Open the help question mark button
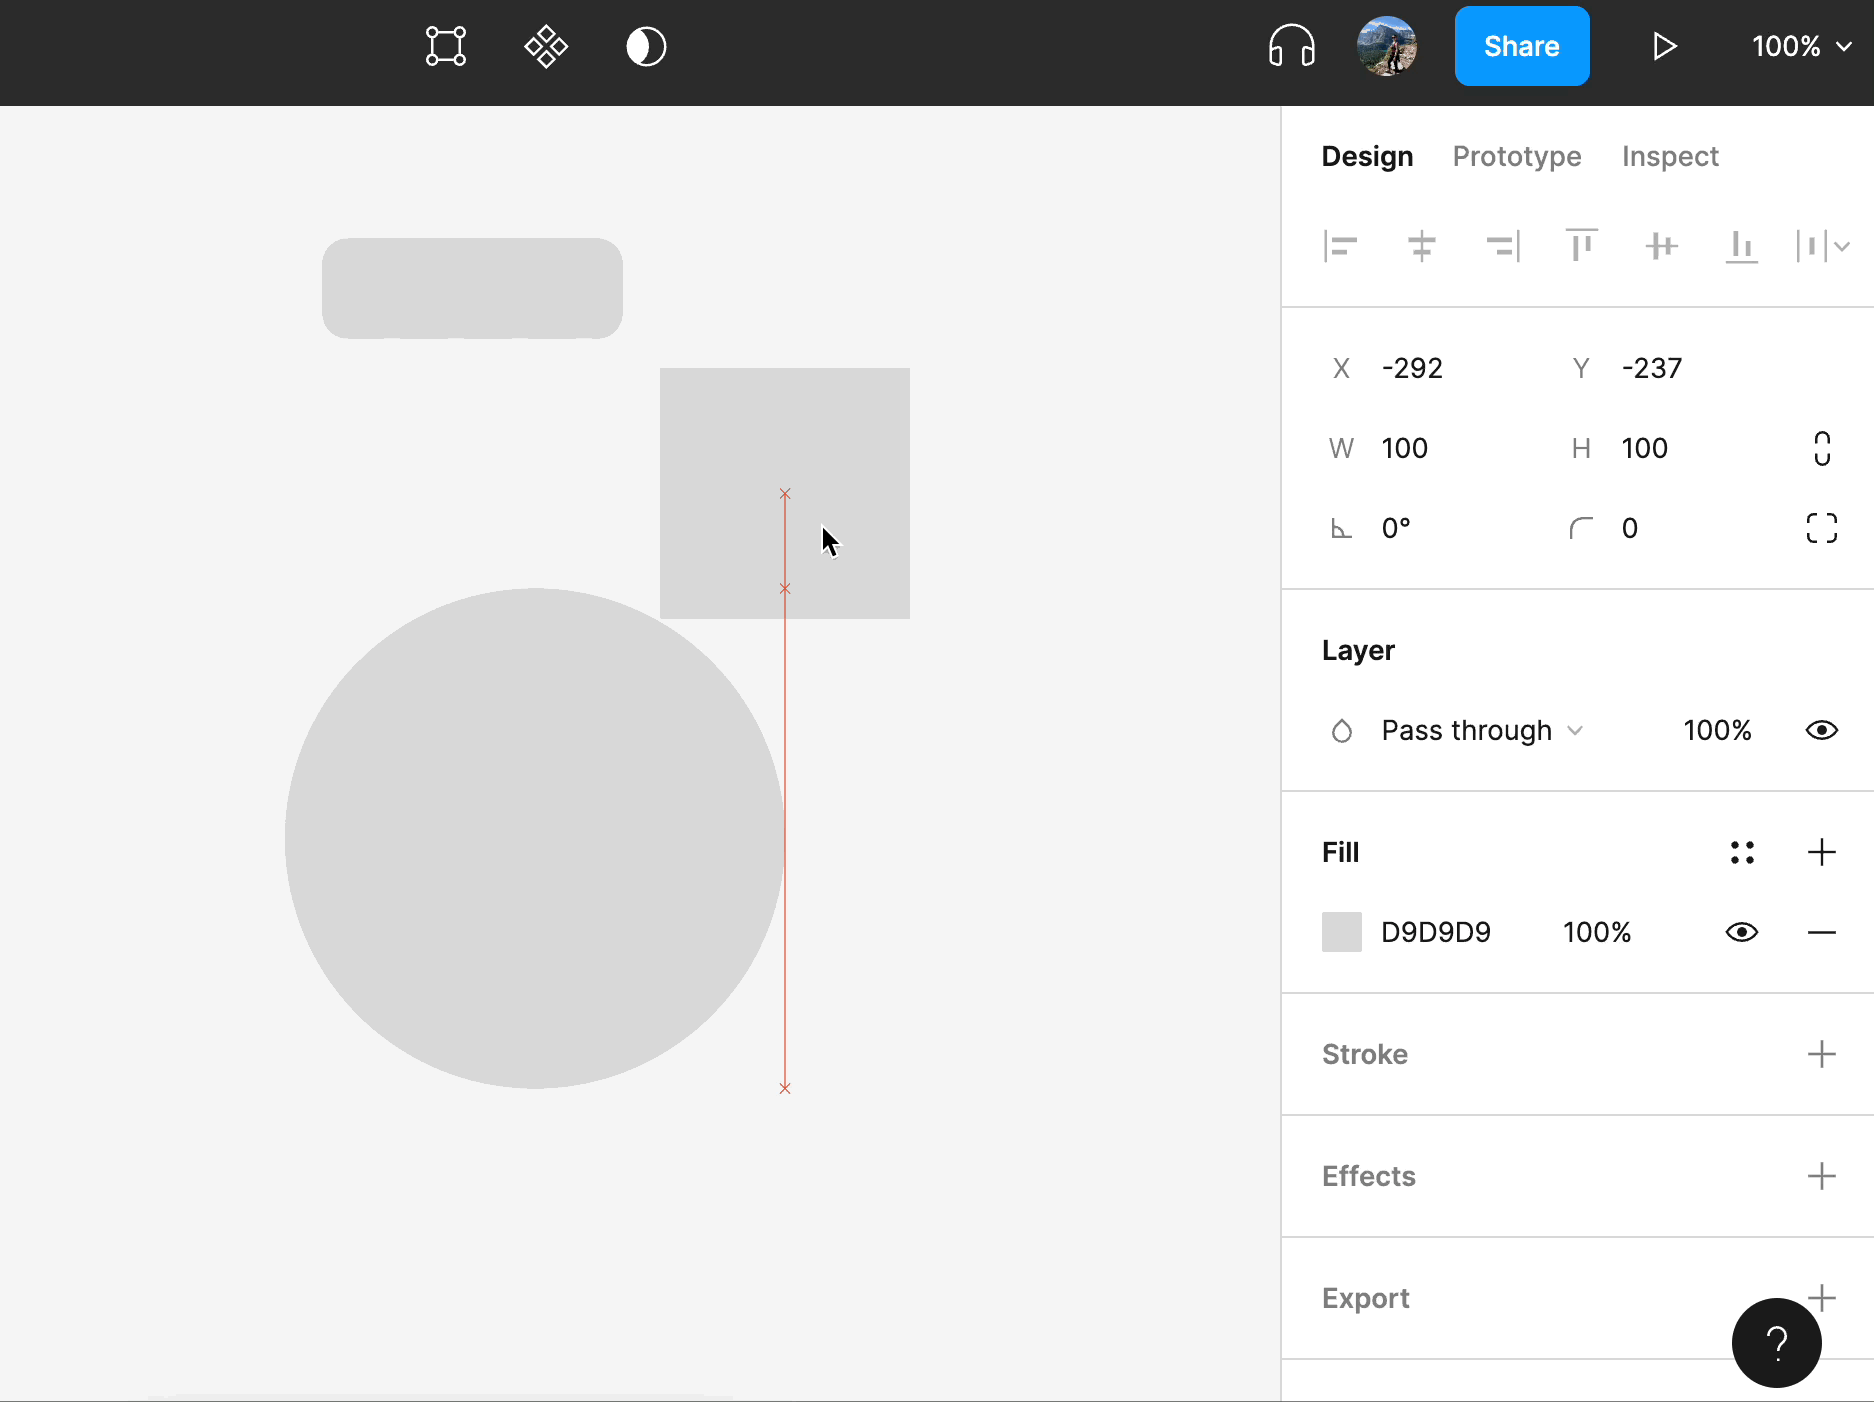1874x1402 pixels. click(1776, 1342)
